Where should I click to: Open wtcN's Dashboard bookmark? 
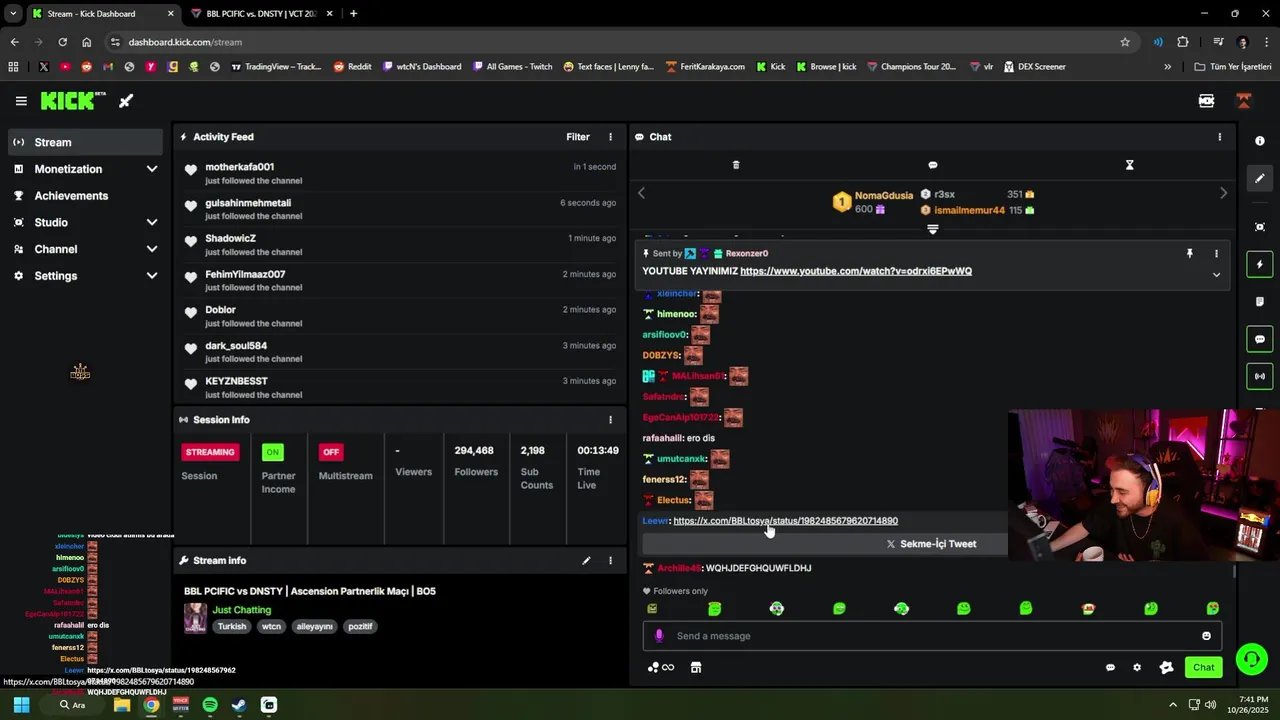[x=422, y=67]
